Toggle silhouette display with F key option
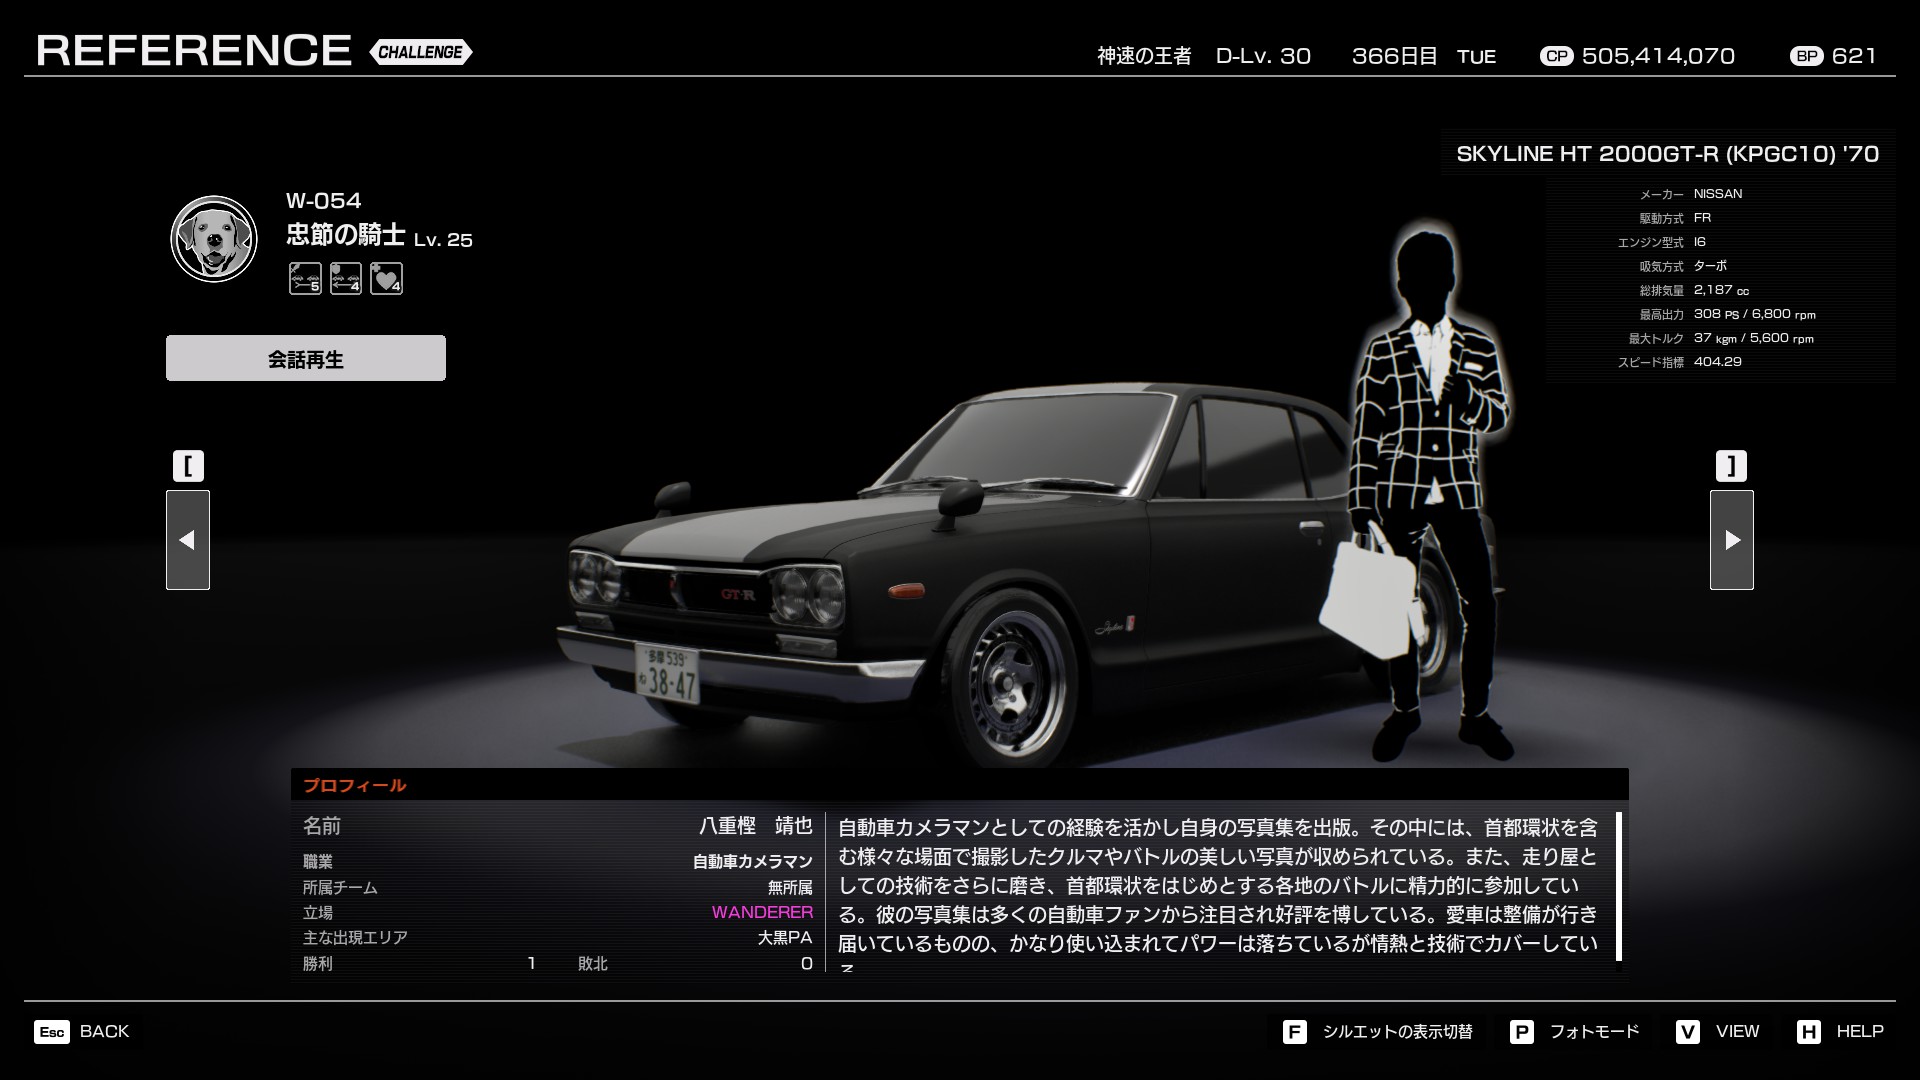 click(1378, 1031)
